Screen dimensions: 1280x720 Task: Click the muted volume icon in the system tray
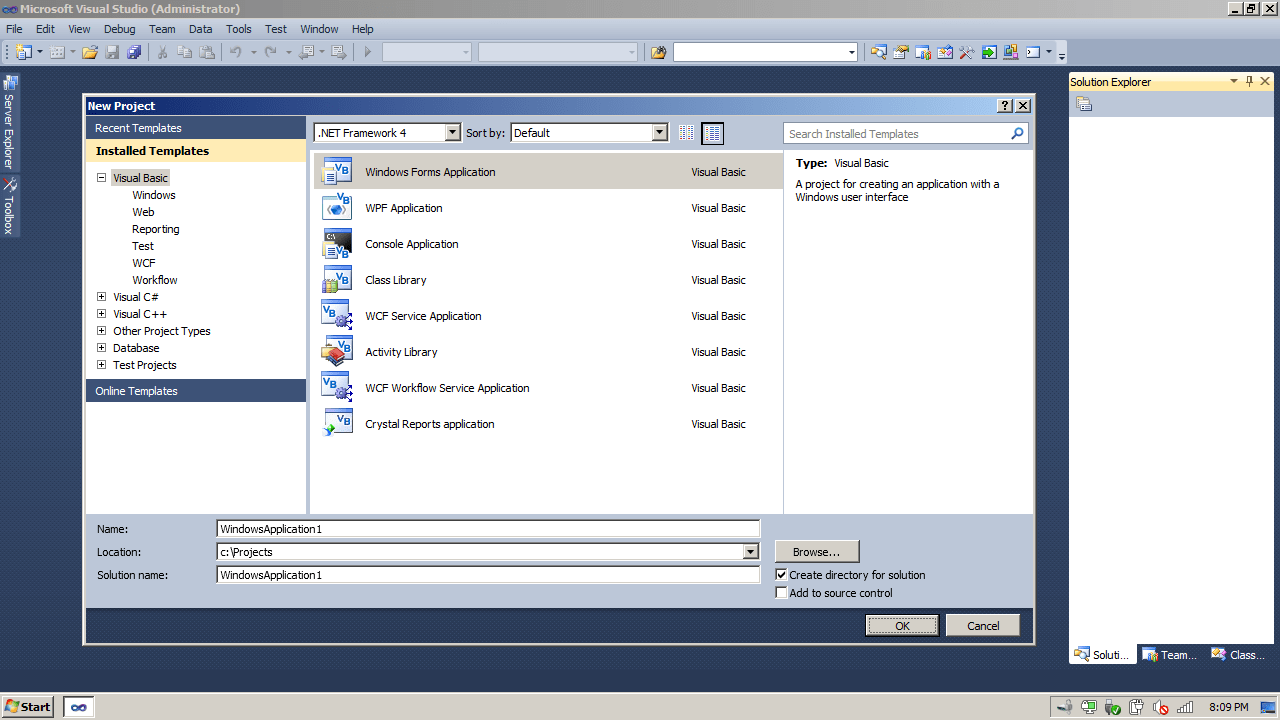pyautogui.click(x=1159, y=707)
